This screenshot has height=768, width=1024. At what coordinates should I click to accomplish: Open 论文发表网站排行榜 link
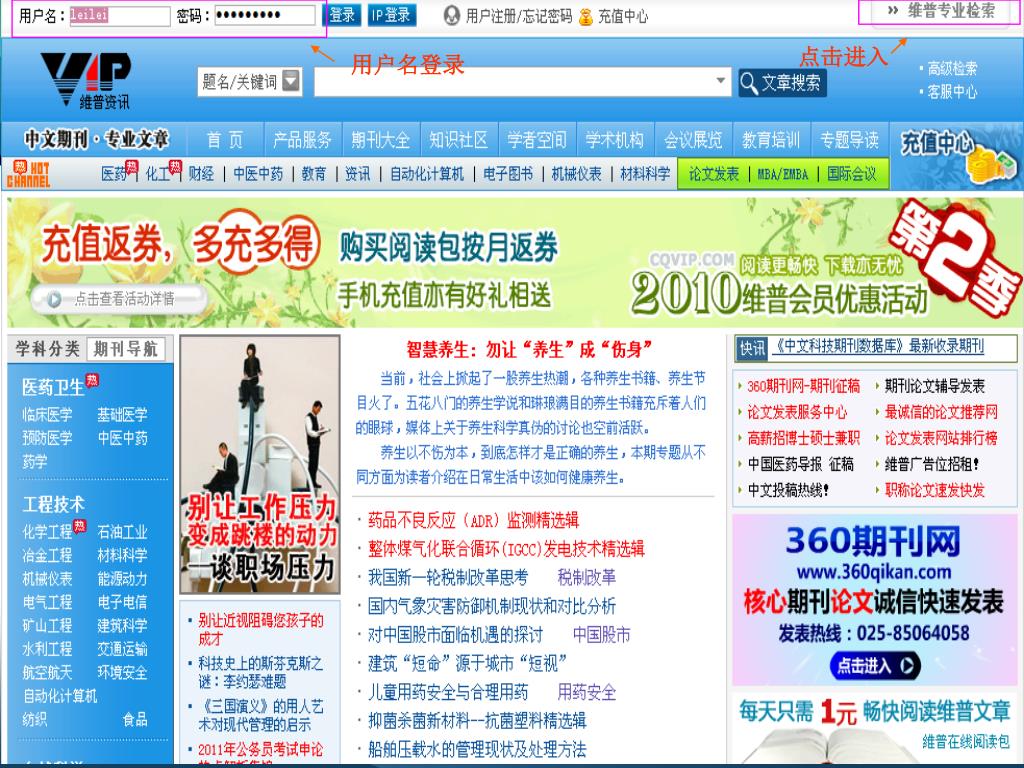click(x=941, y=438)
